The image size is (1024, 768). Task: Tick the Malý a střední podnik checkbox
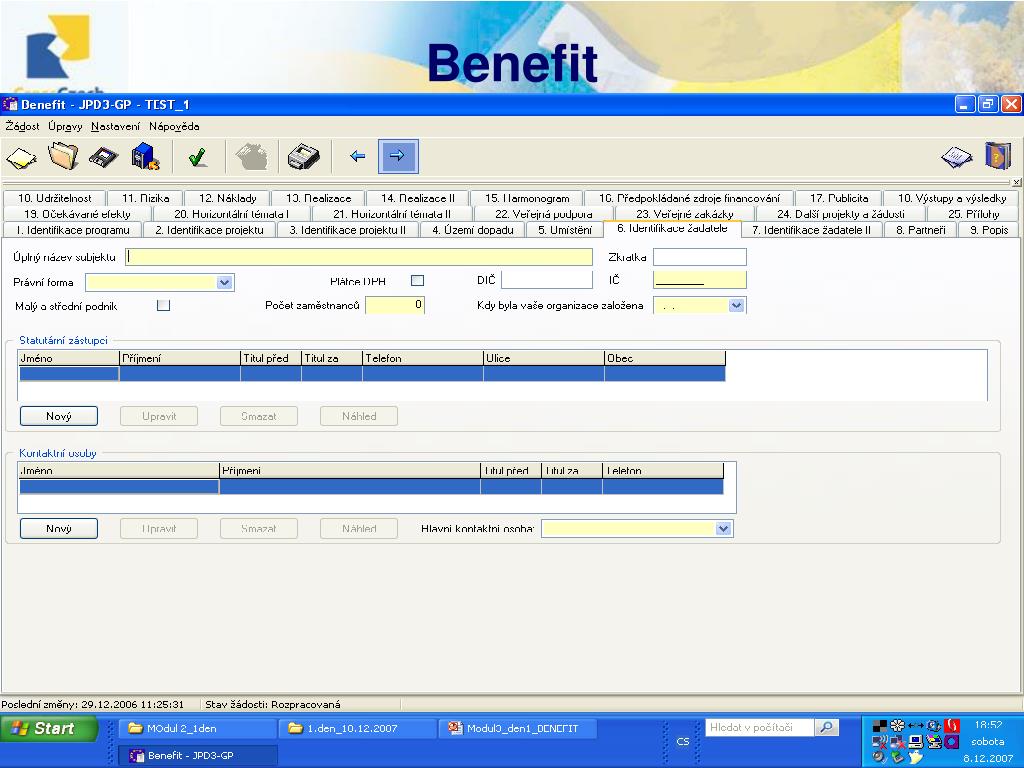(163, 305)
